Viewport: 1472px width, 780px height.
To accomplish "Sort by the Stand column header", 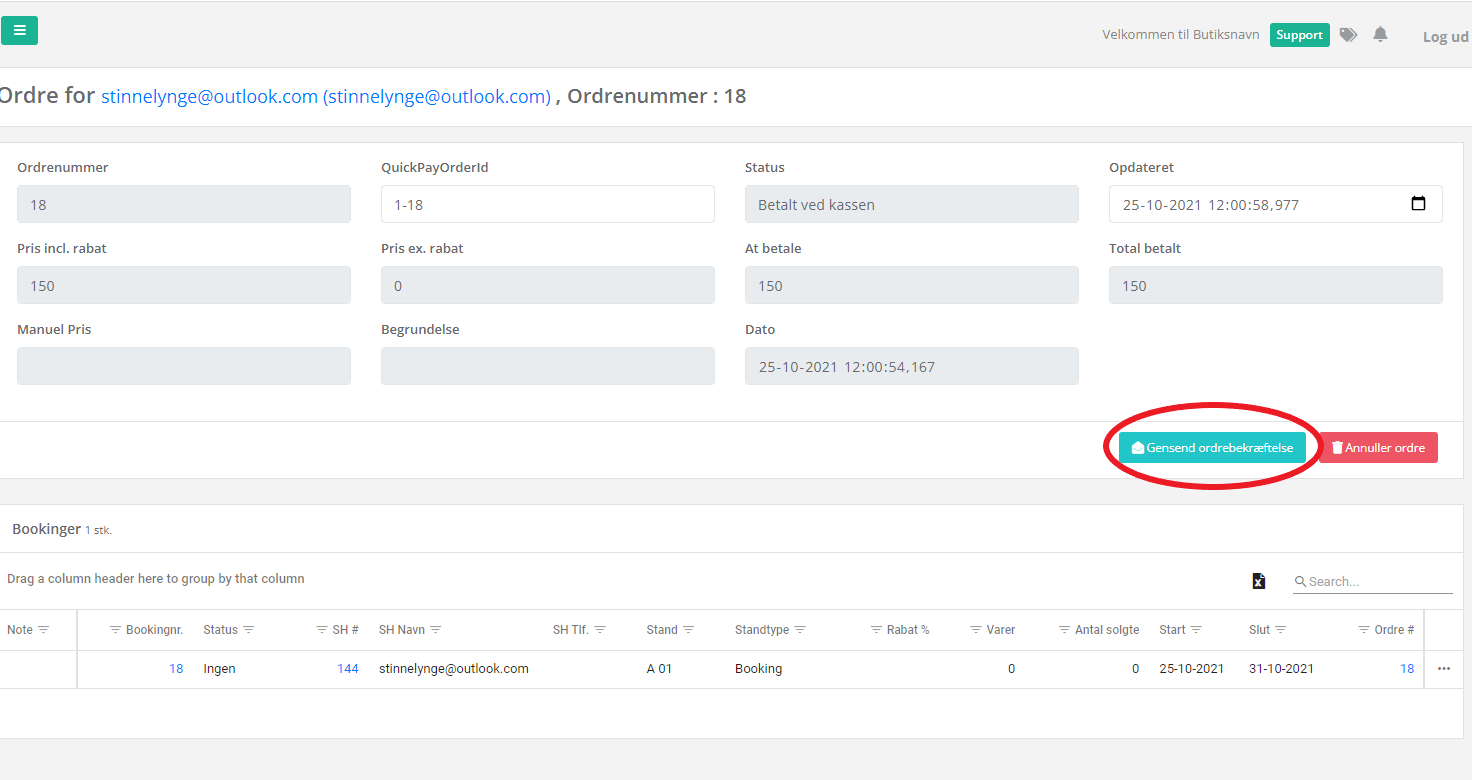I will click(x=661, y=630).
